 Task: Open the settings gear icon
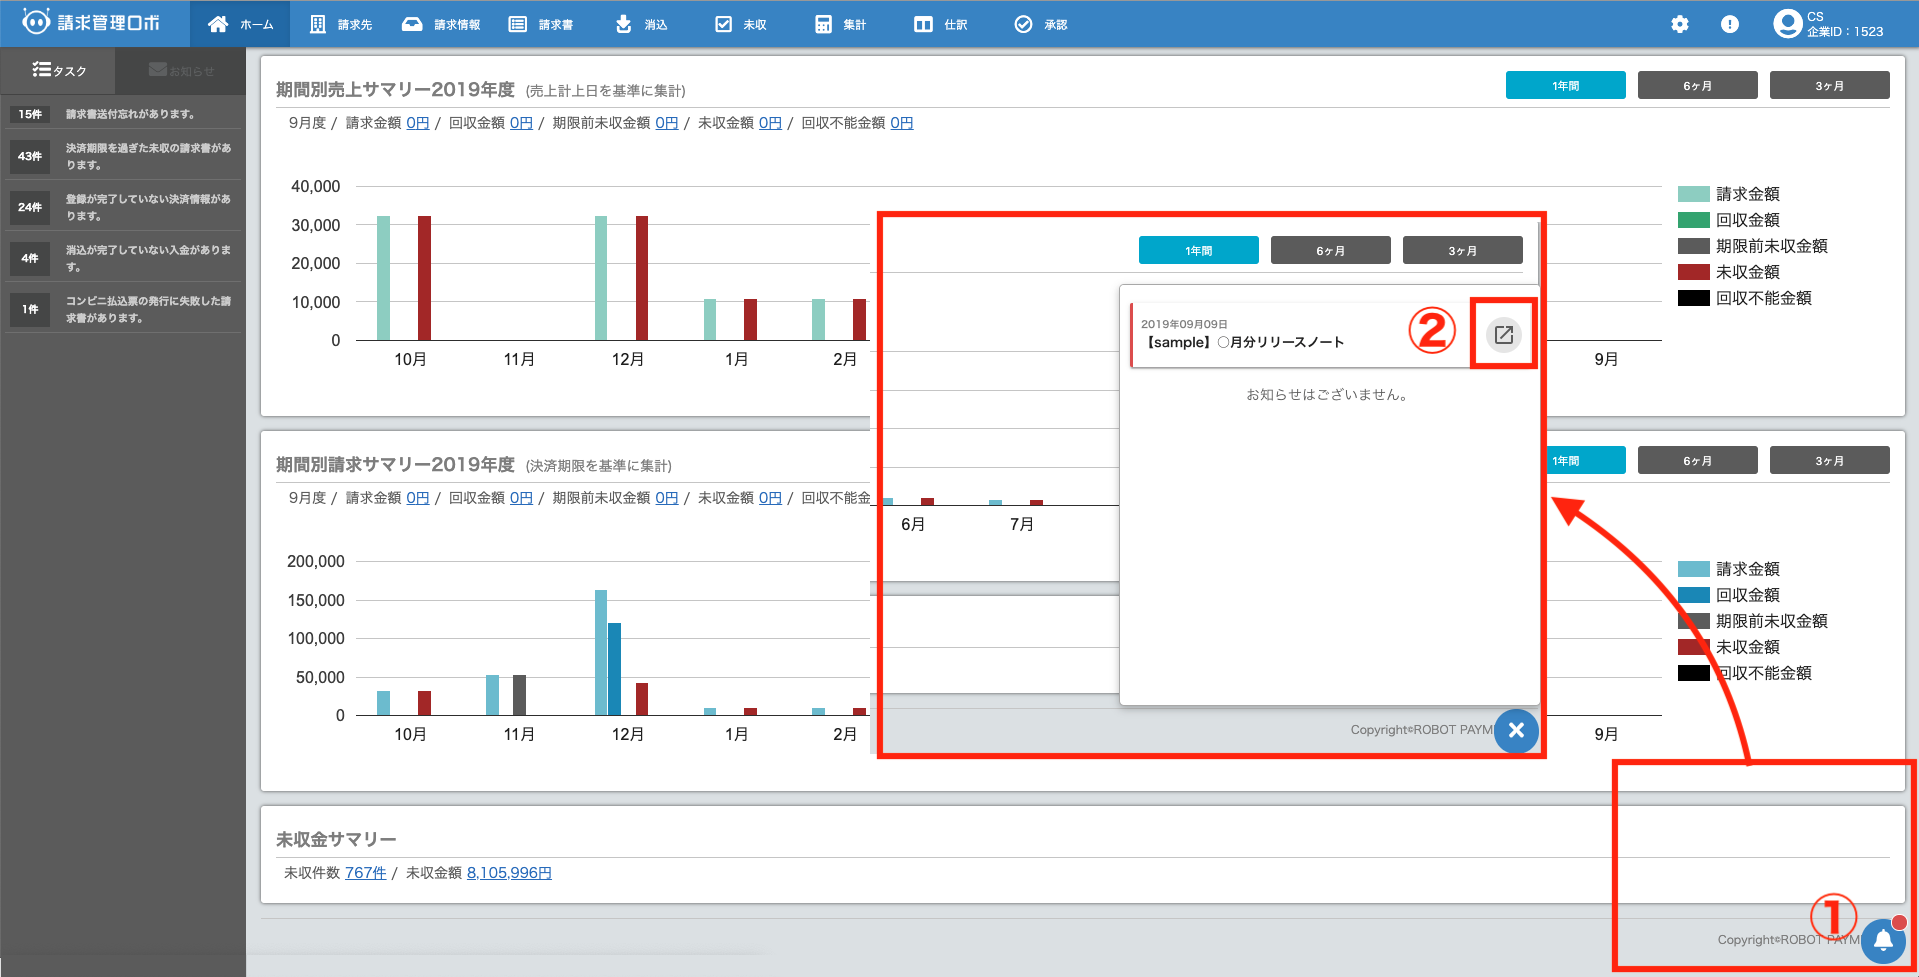coord(1680,24)
